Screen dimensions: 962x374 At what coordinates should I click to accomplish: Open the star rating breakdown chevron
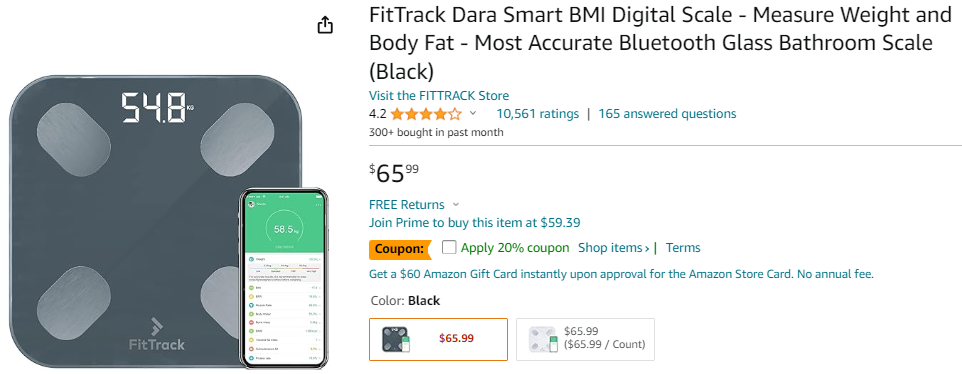pos(472,113)
